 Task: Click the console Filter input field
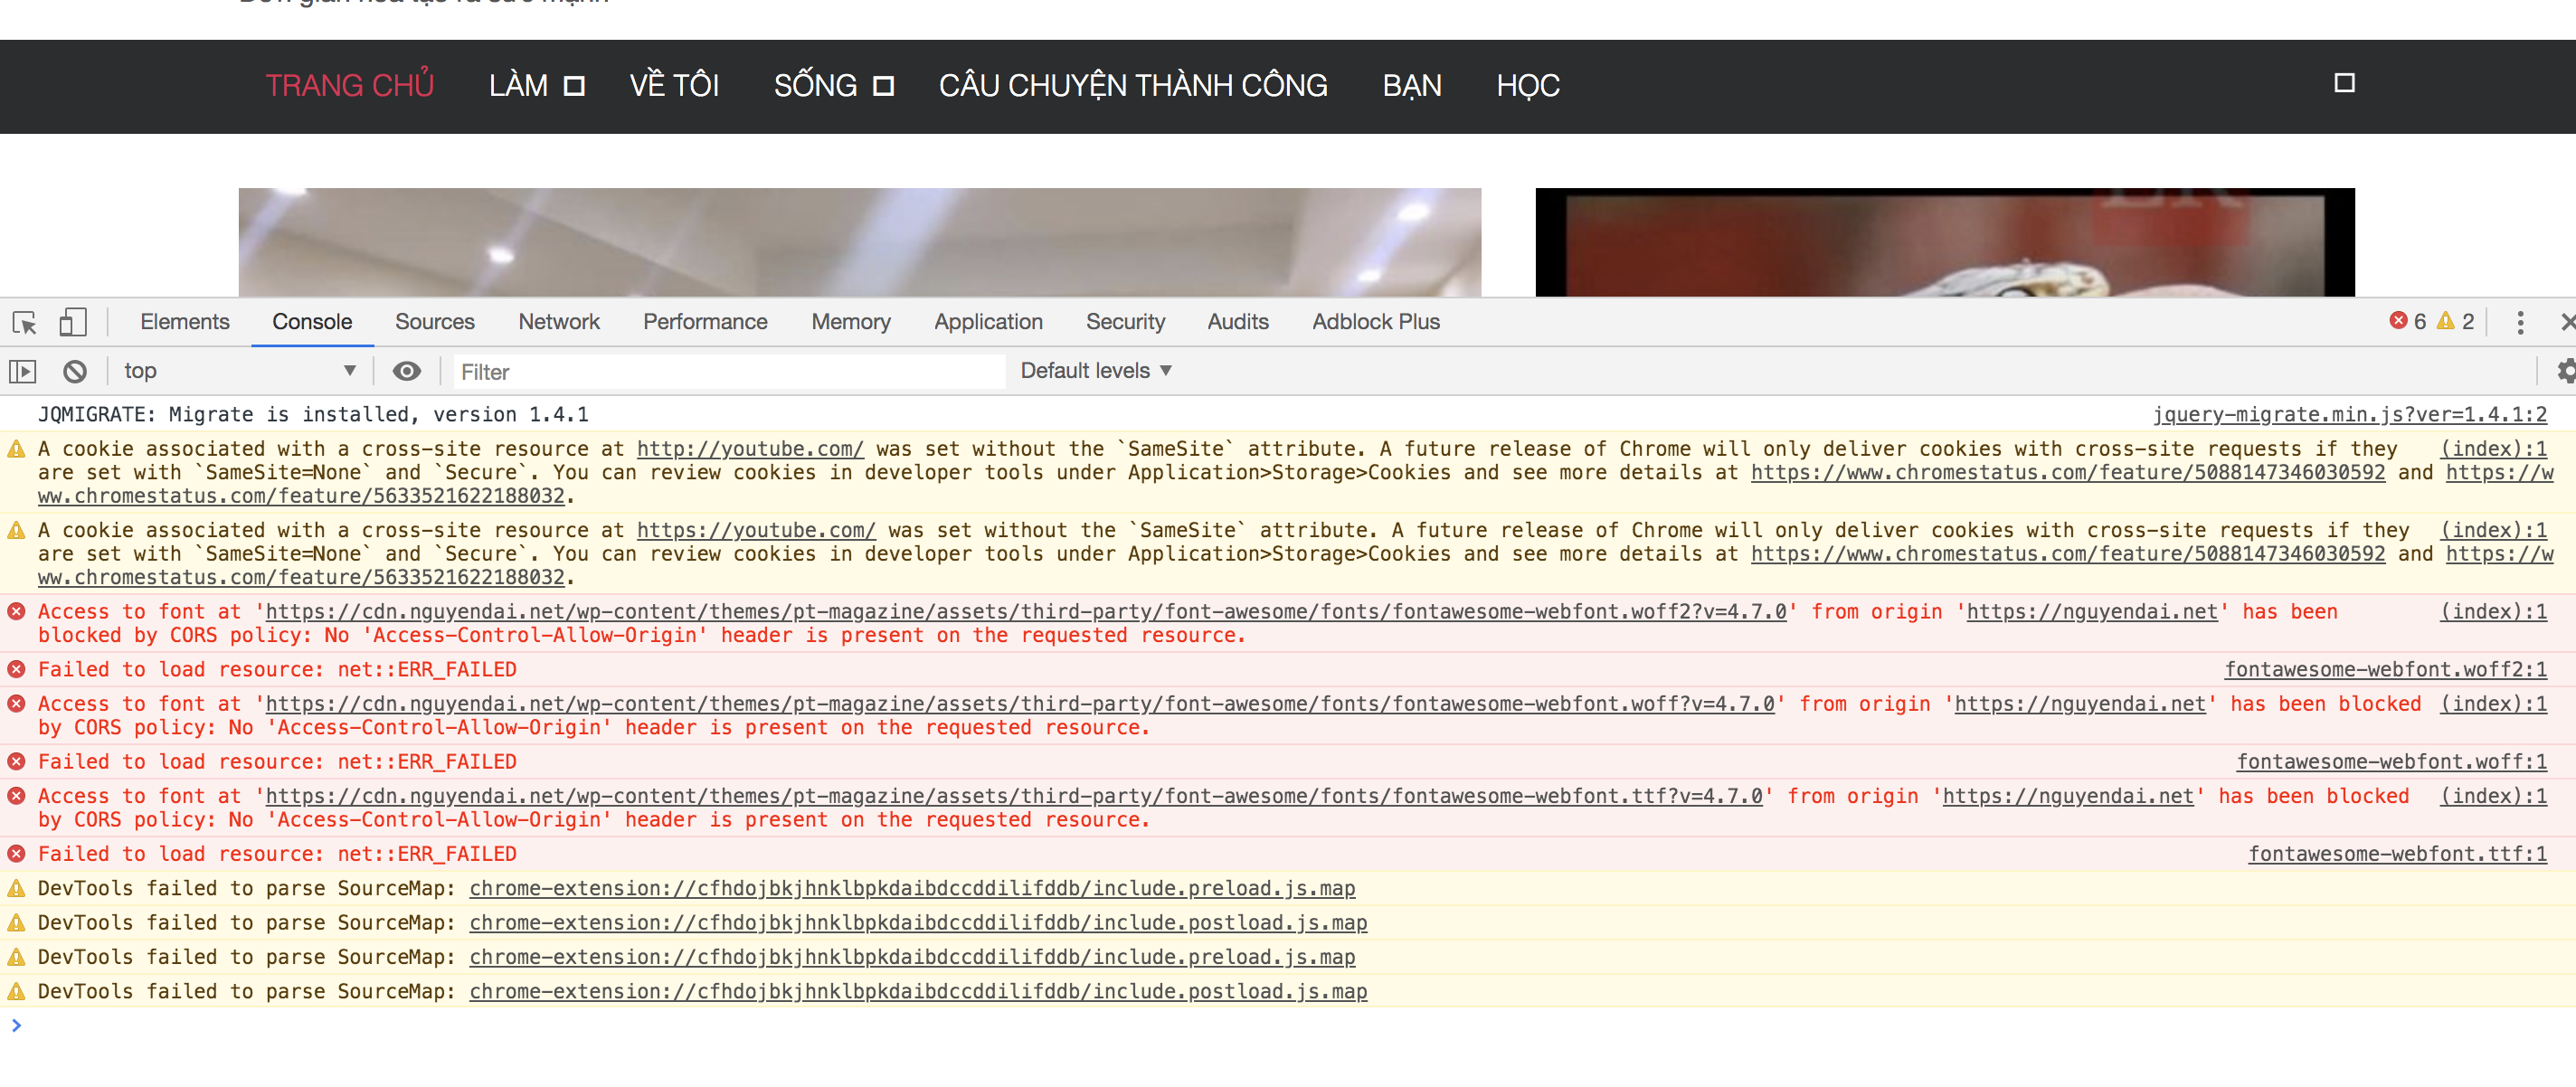pyautogui.click(x=729, y=372)
